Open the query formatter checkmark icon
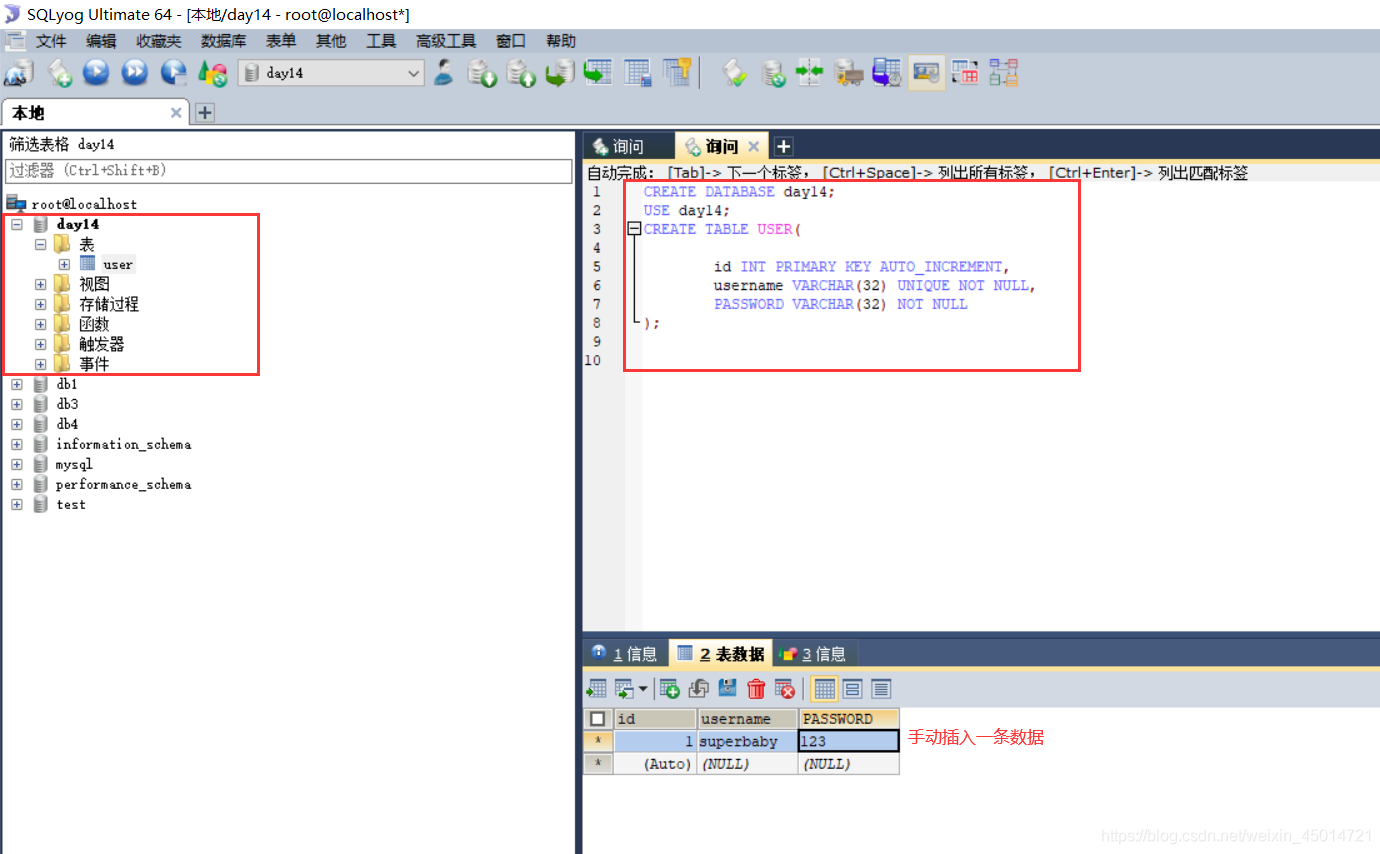 (735, 72)
